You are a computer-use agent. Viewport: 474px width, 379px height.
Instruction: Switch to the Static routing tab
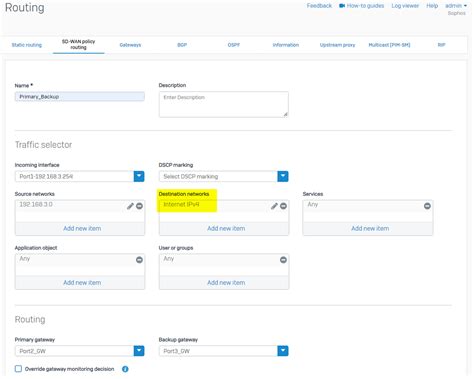pos(27,45)
